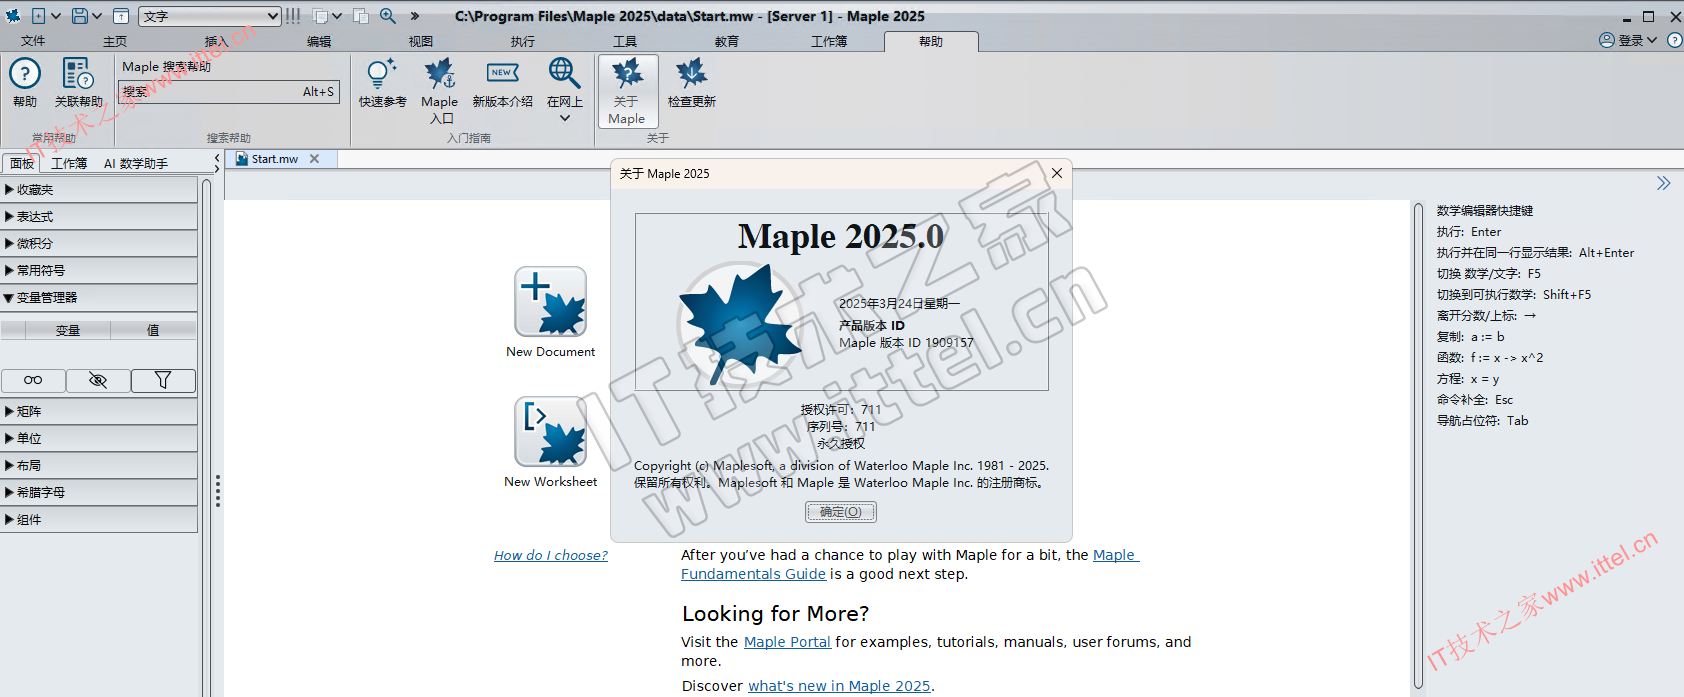1684x697 pixels.
Task: Toggle the crossed-eye hide button in variable manager
Action: (x=98, y=380)
